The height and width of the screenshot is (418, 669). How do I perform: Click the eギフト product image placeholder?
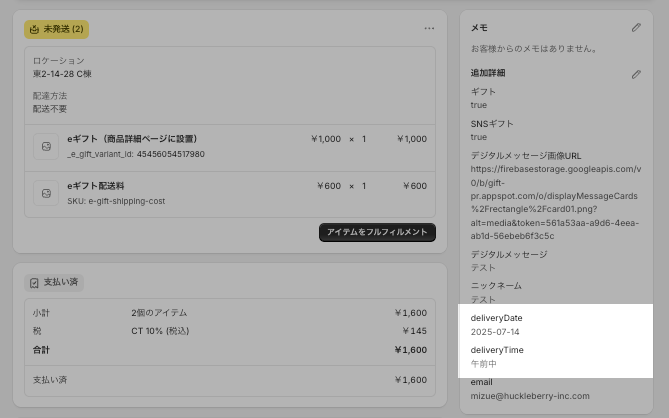pyautogui.click(x=46, y=146)
